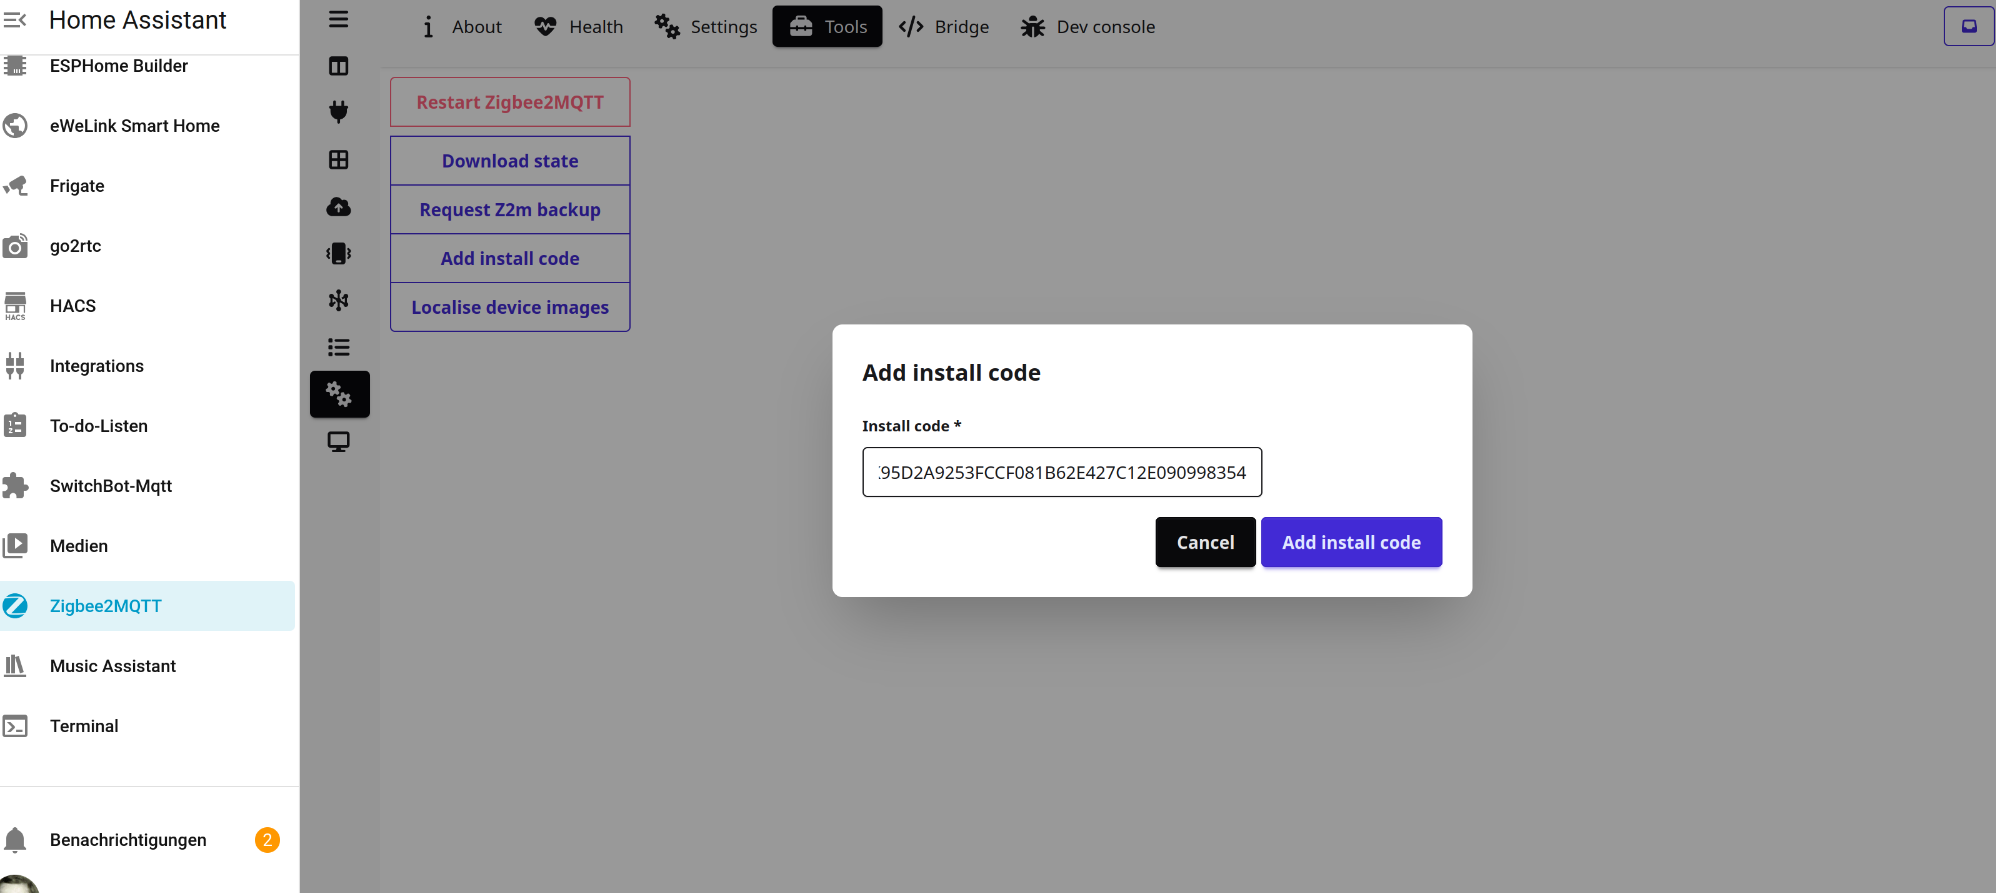Switch to the Health tab
The width and height of the screenshot is (1996, 893).
coord(579,27)
